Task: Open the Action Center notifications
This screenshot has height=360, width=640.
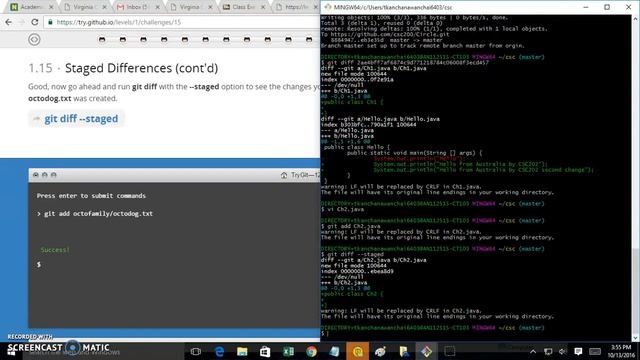Action: (x=578, y=351)
